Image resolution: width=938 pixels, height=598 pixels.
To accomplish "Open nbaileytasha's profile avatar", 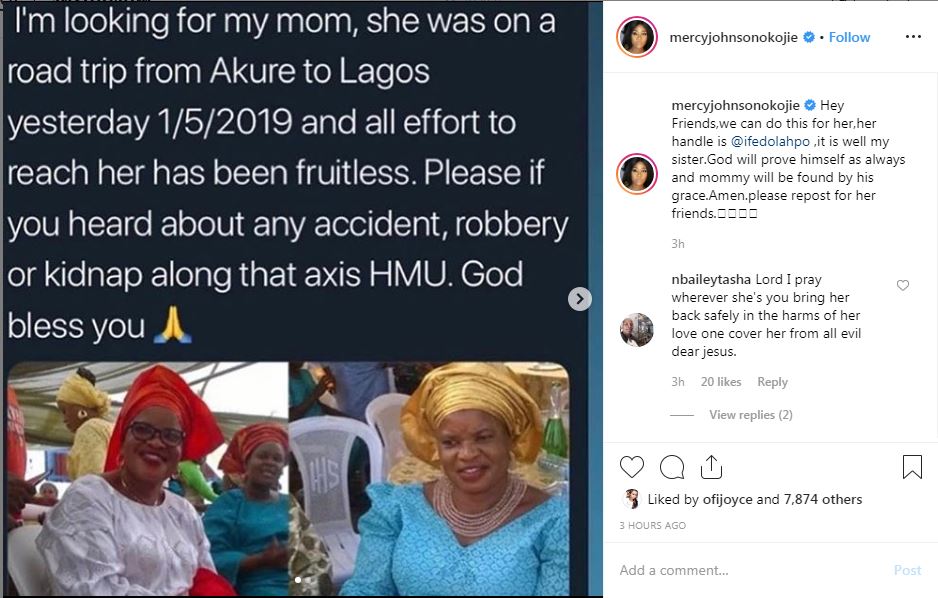I will point(637,330).
